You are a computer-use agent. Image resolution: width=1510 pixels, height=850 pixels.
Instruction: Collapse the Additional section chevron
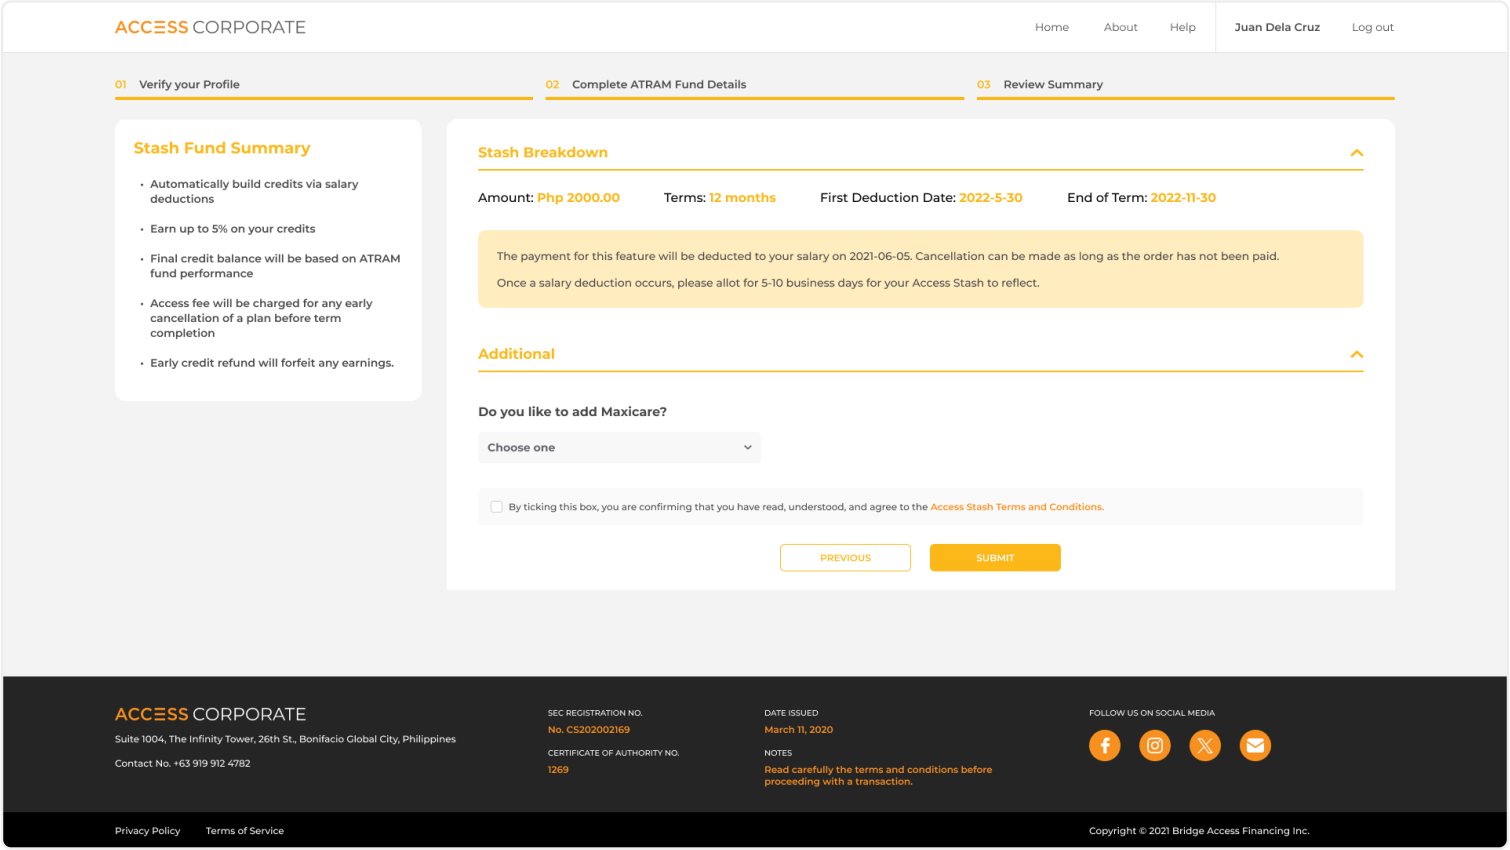click(x=1356, y=354)
